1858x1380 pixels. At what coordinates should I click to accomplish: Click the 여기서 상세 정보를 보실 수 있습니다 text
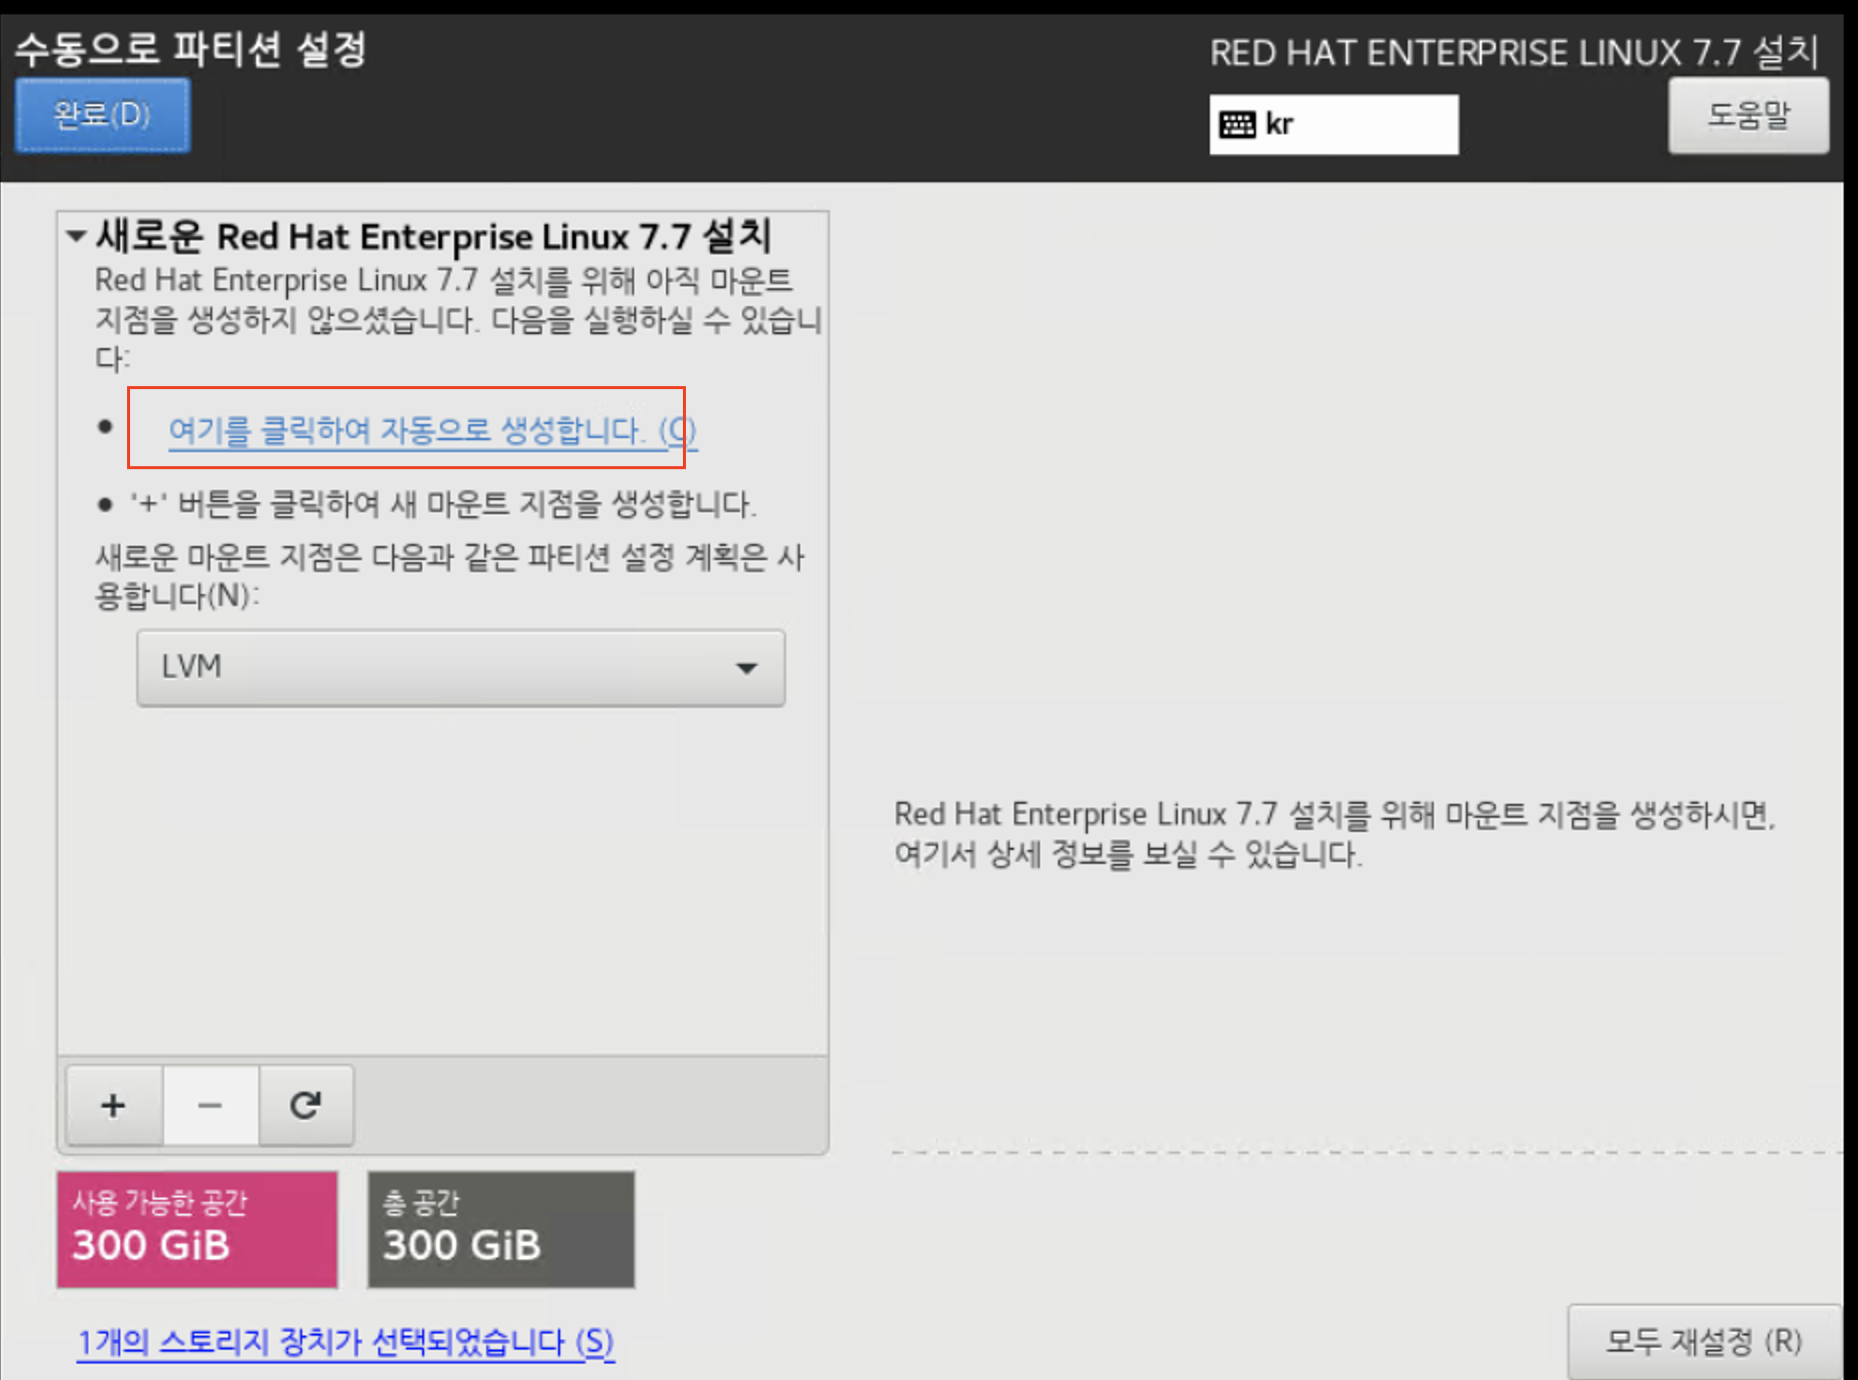pos(1128,854)
